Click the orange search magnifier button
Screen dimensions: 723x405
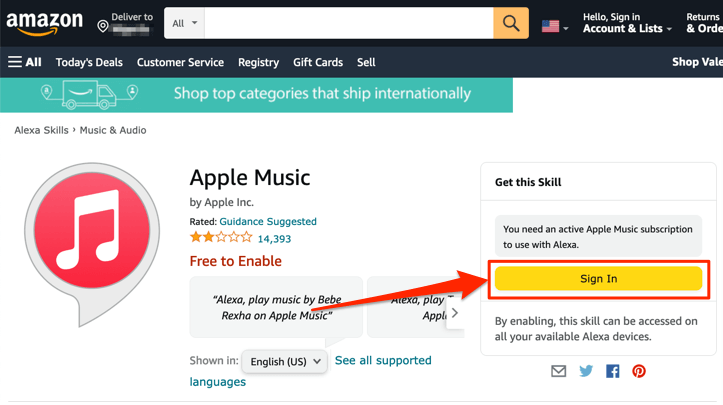[x=510, y=23]
